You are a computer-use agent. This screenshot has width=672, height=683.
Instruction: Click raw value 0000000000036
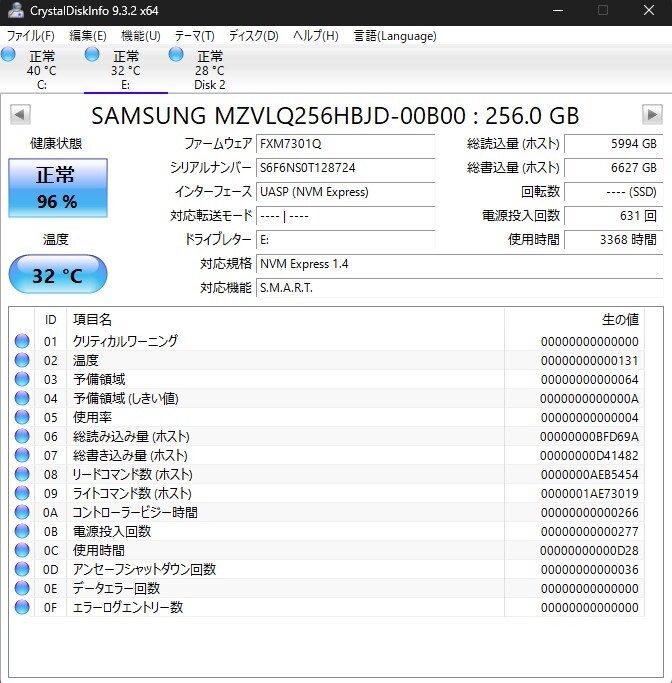coord(589,570)
